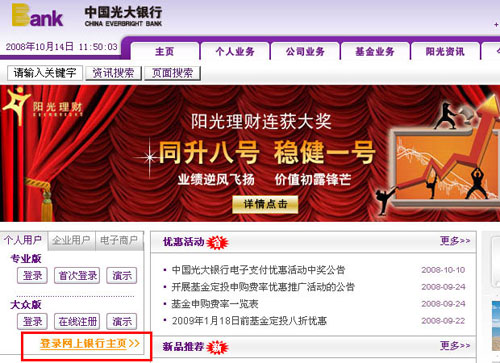Open 2009年1月18日前基金定投八折优惠 link
The width and height of the screenshot is (500, 363).
[249, 321]
